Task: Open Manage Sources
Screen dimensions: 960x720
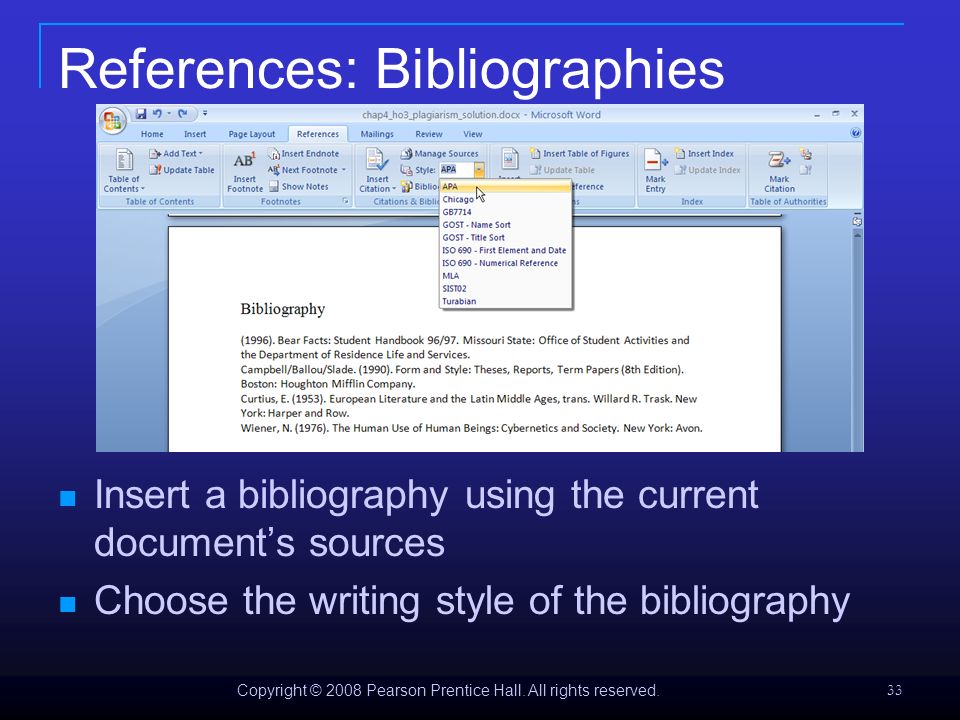Action: (x=440, y=154)
